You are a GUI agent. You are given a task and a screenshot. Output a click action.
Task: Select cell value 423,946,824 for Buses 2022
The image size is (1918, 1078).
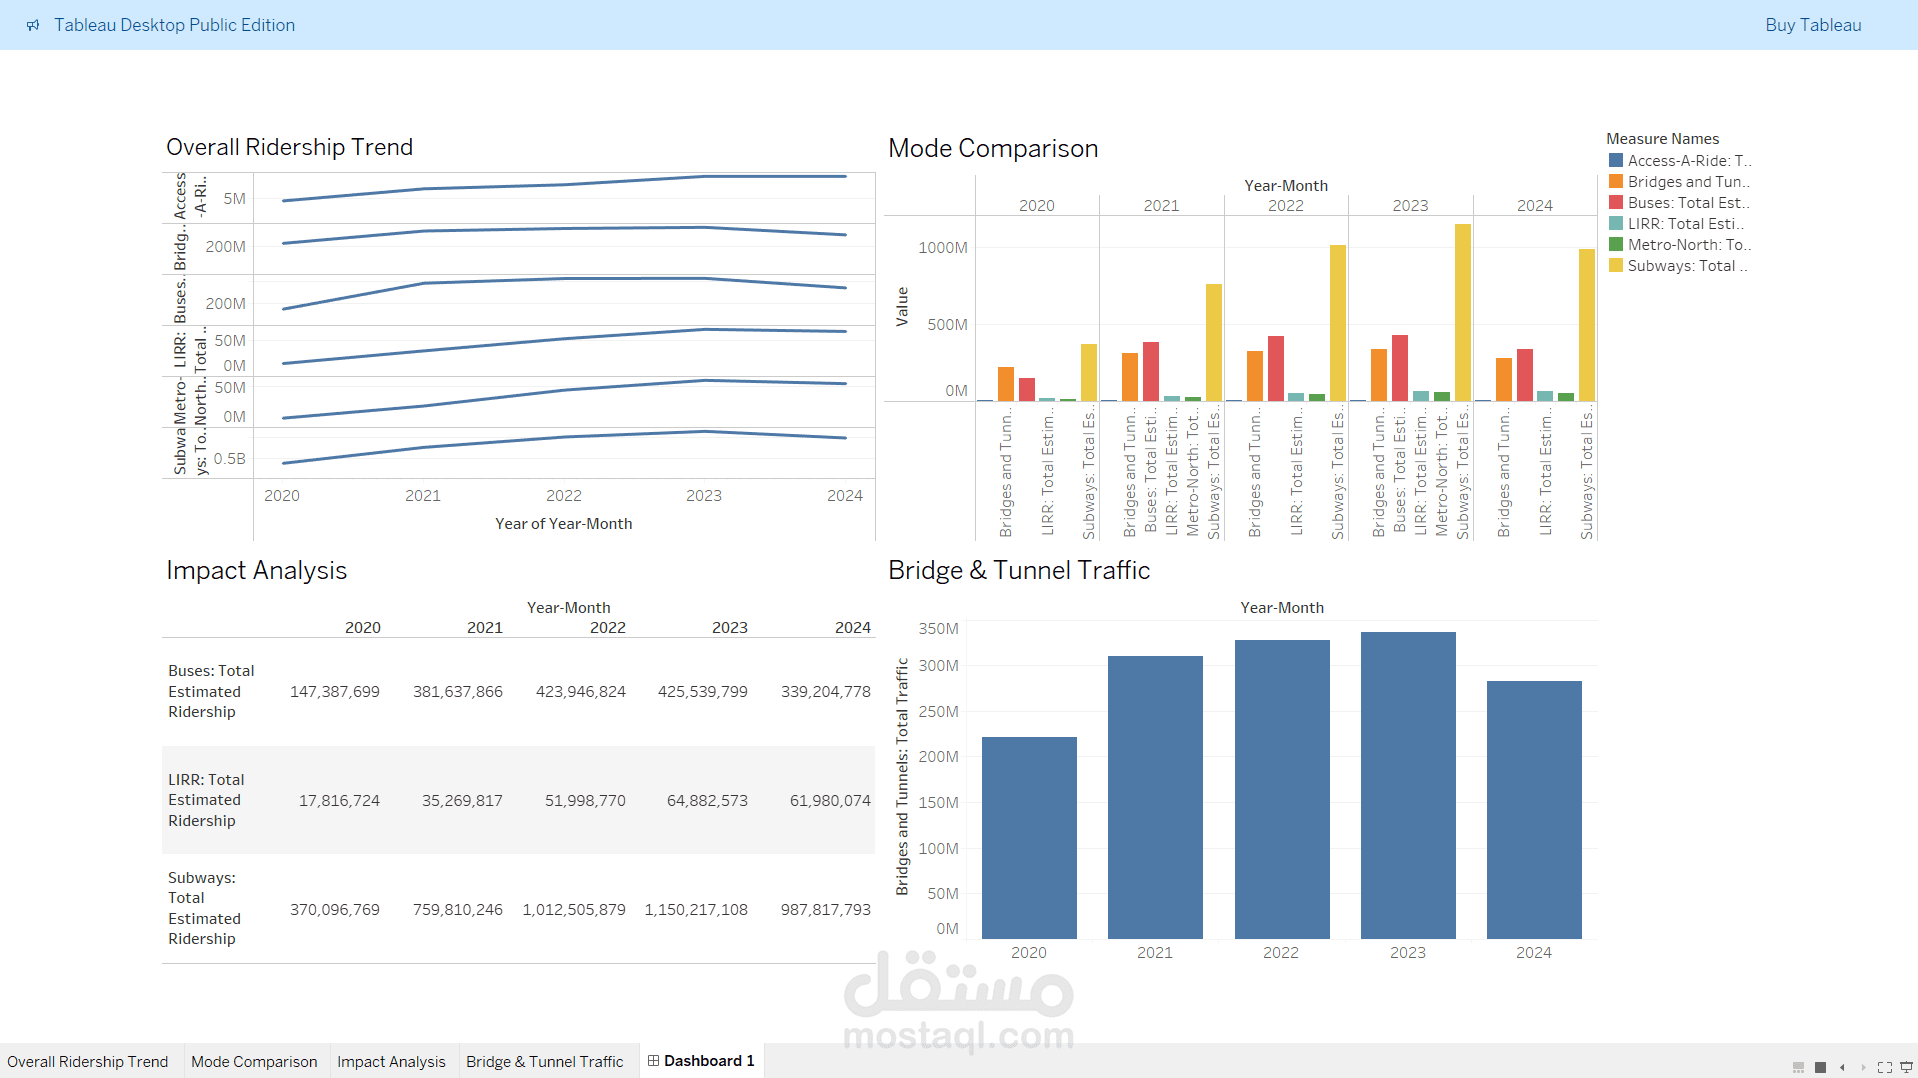[581, 691]
